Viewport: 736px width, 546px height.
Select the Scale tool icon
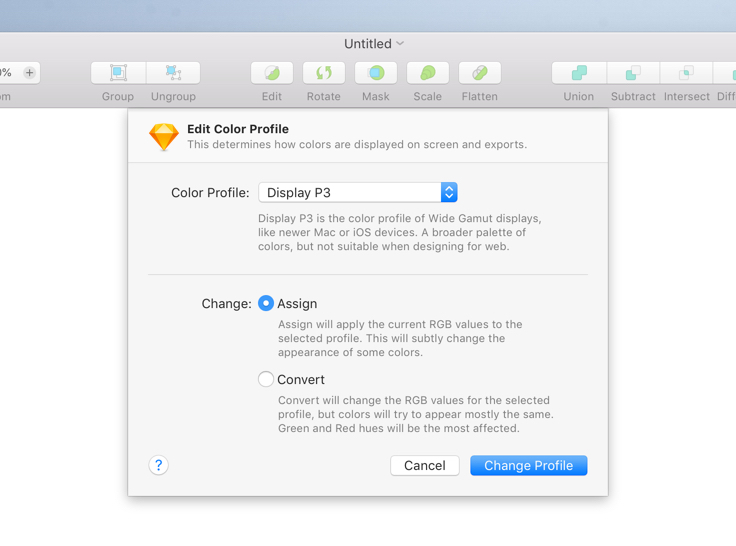(428, 73)
